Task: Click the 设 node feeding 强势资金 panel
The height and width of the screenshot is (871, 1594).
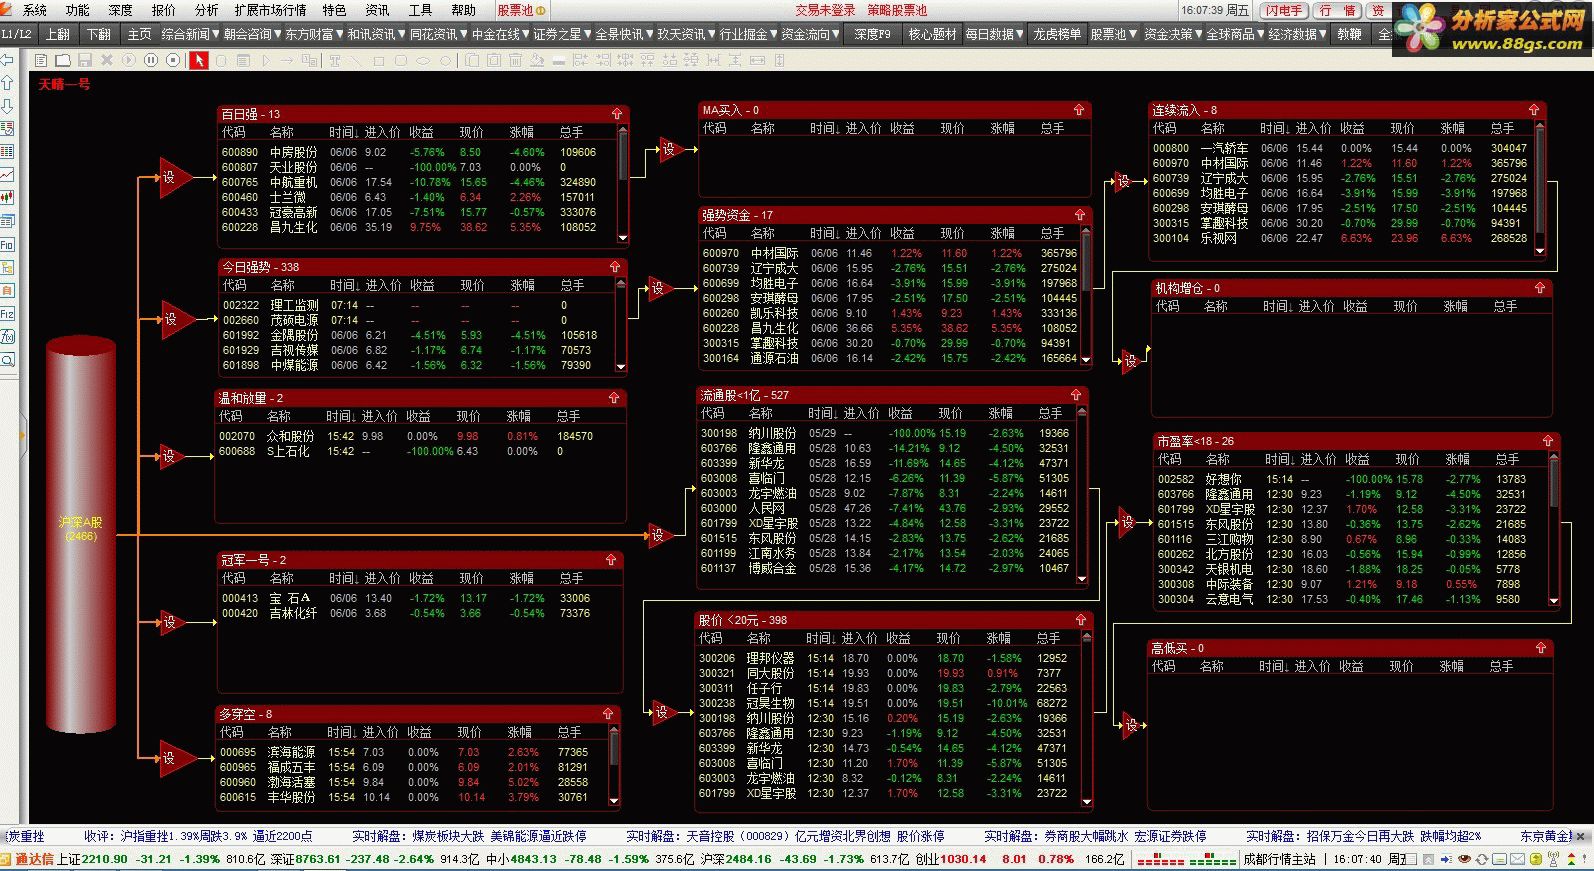Action: click(x=661, y=288)
